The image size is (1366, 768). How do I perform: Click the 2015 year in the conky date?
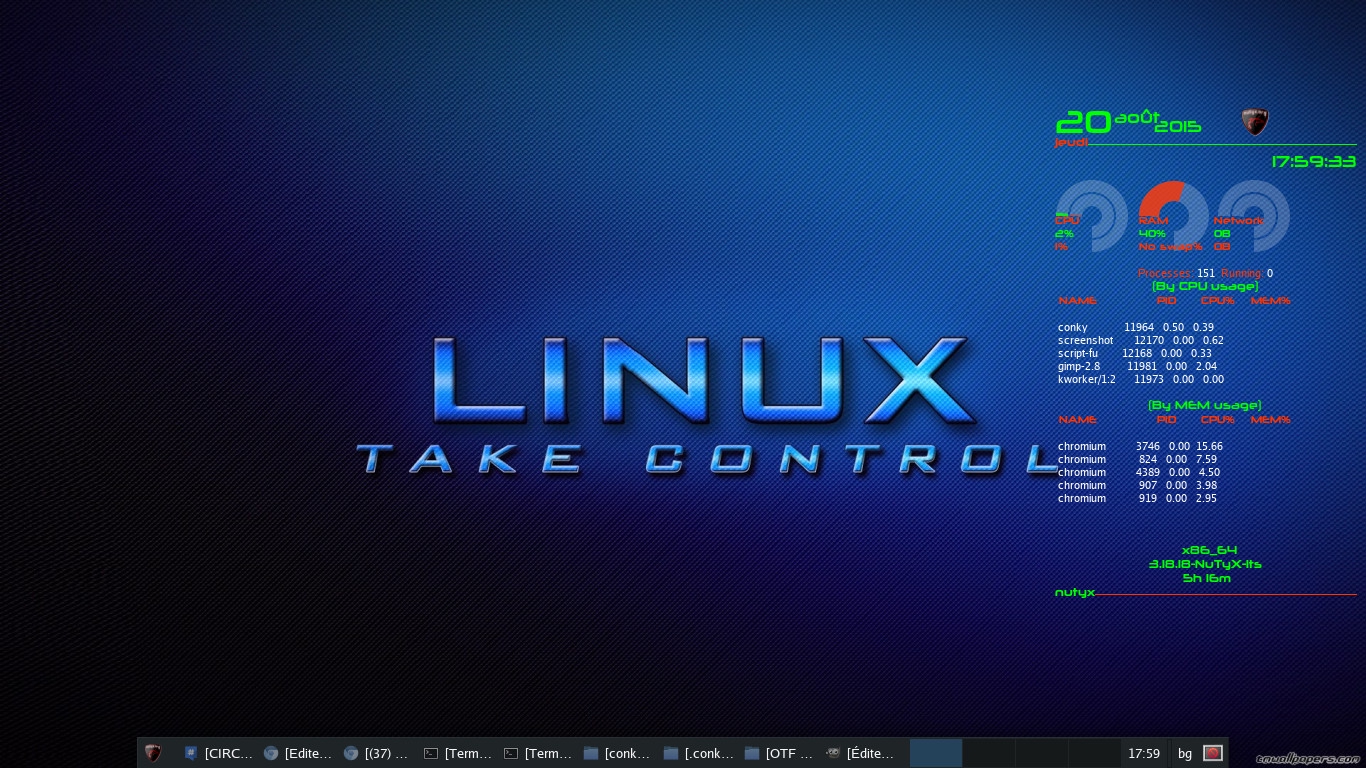(x=1178, y=127)
